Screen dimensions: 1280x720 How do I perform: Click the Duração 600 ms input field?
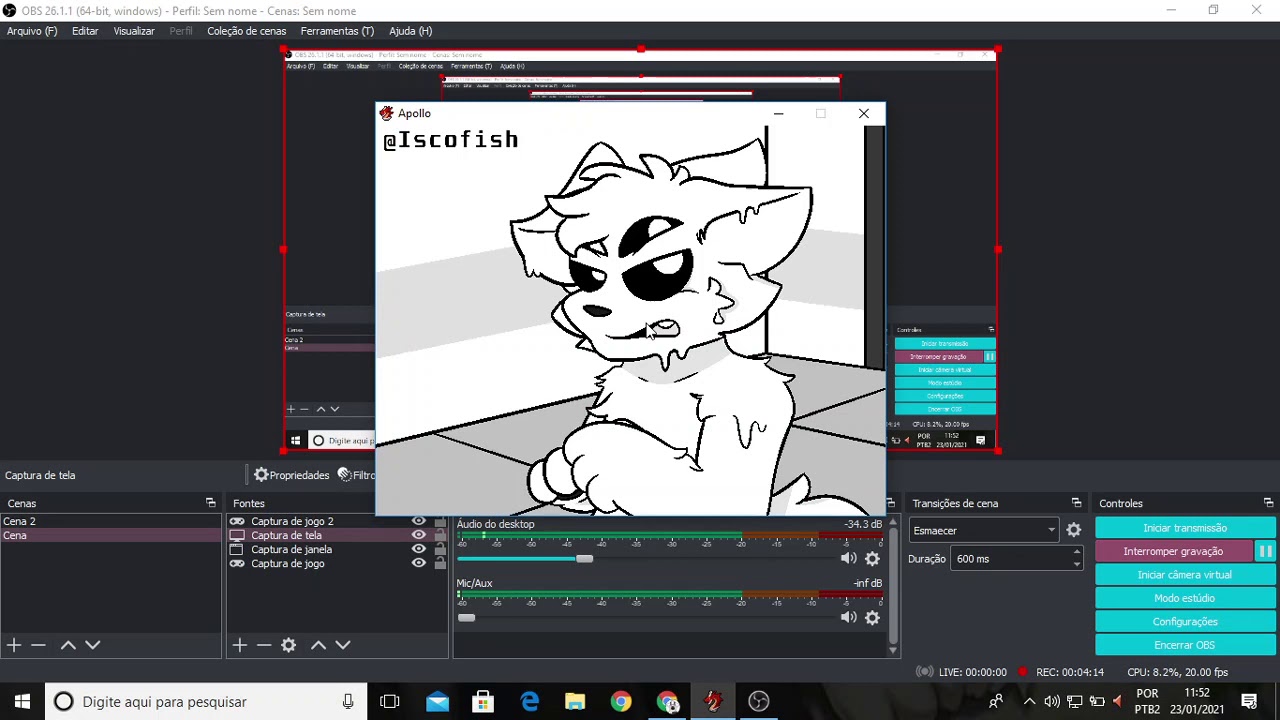(1010, 559)
